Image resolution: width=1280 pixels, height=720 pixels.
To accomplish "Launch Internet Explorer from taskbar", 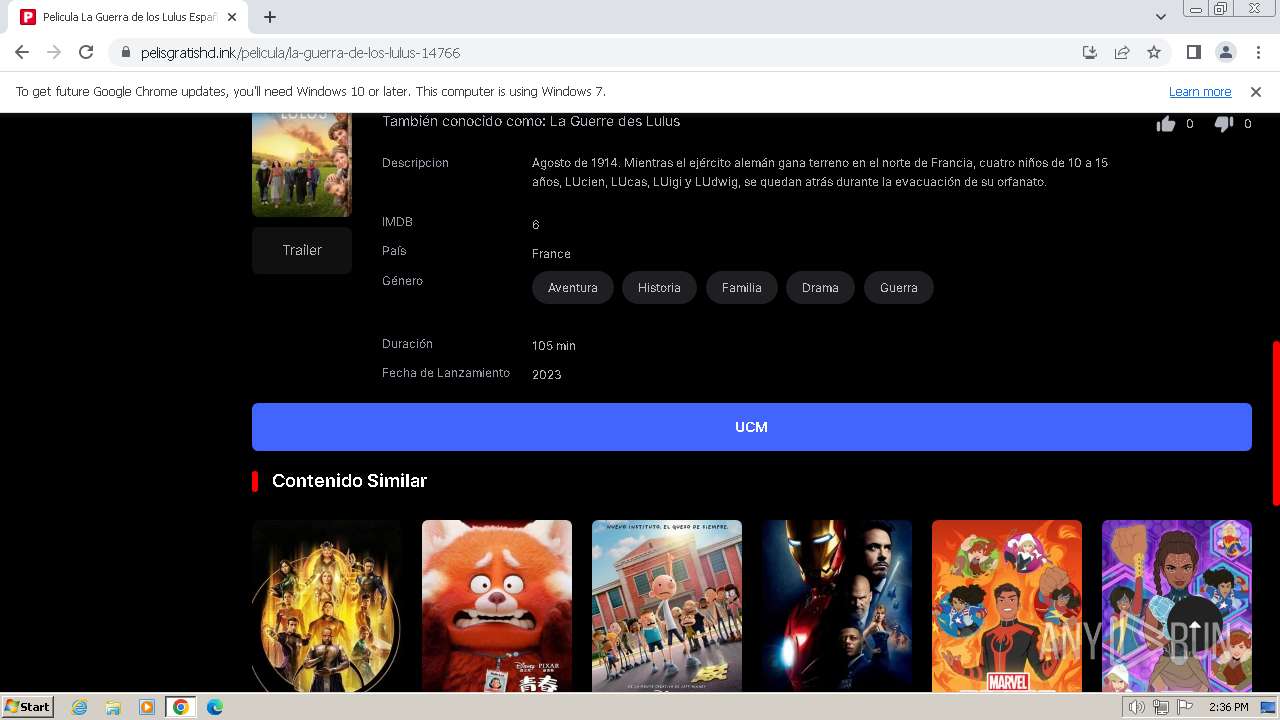I will [x=79, y=707].
